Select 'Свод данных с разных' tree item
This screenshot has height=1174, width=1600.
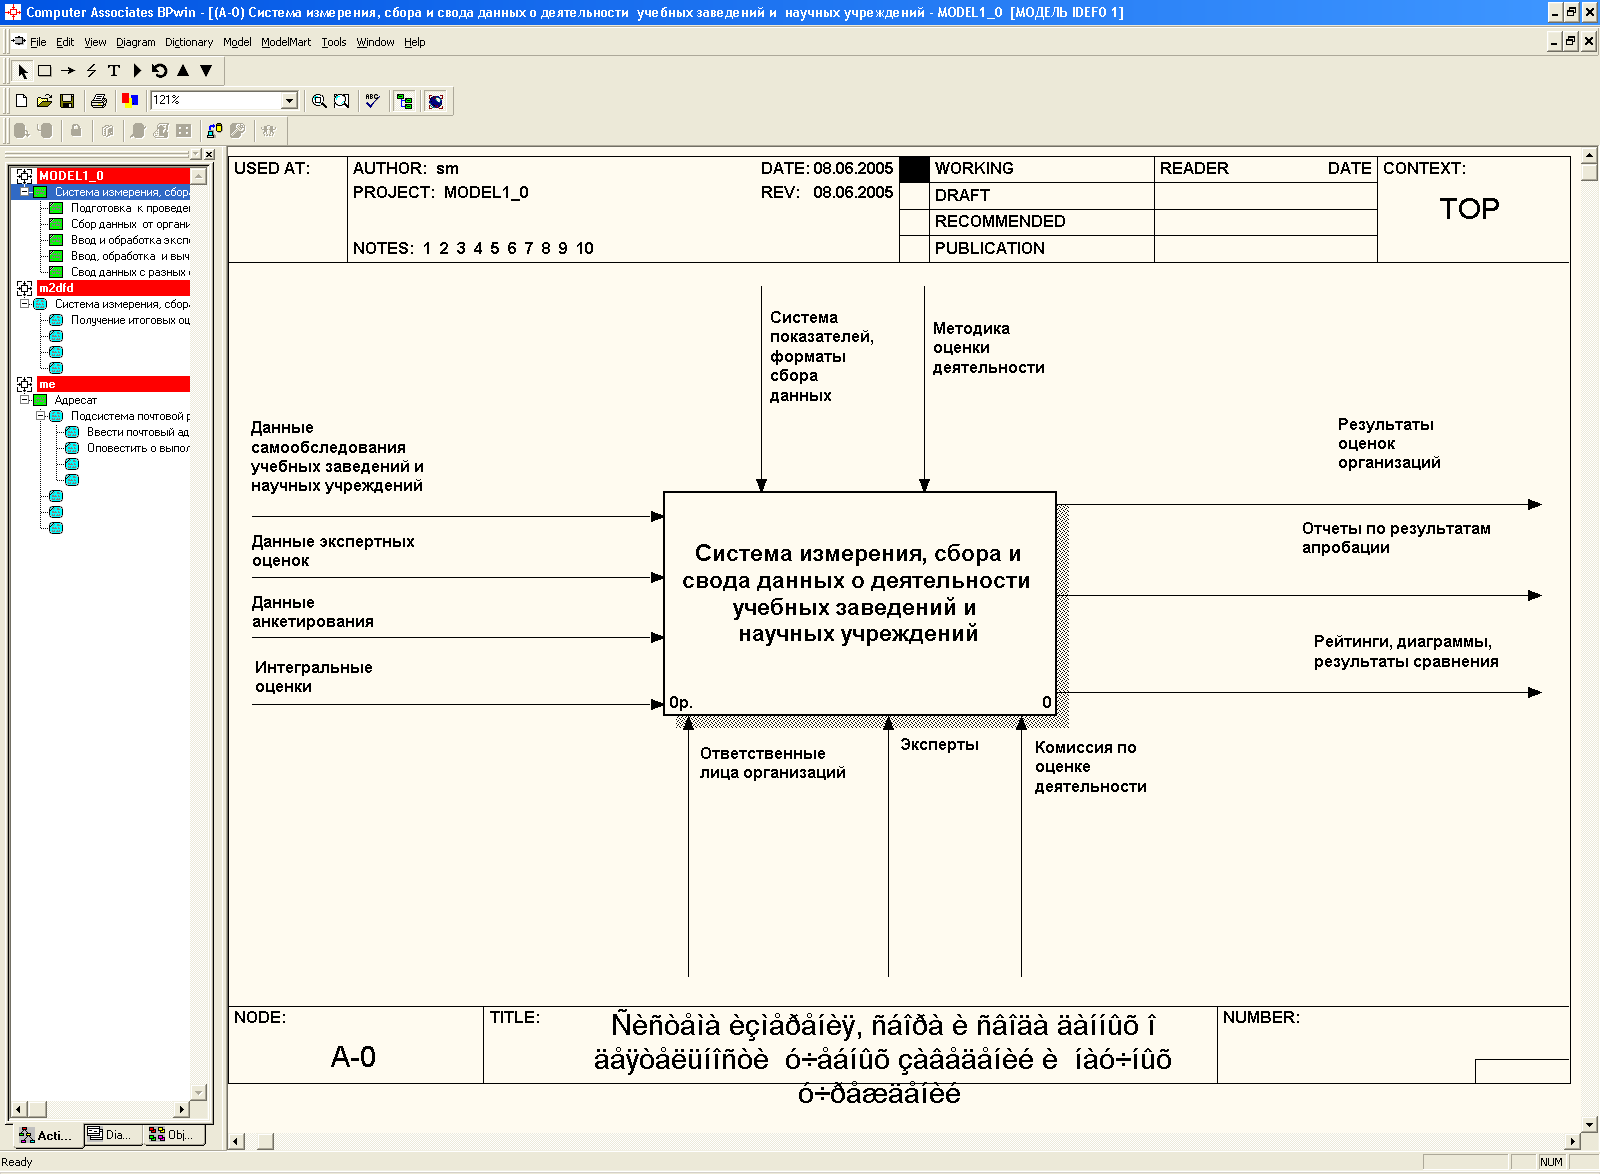(x=130, y=272)
